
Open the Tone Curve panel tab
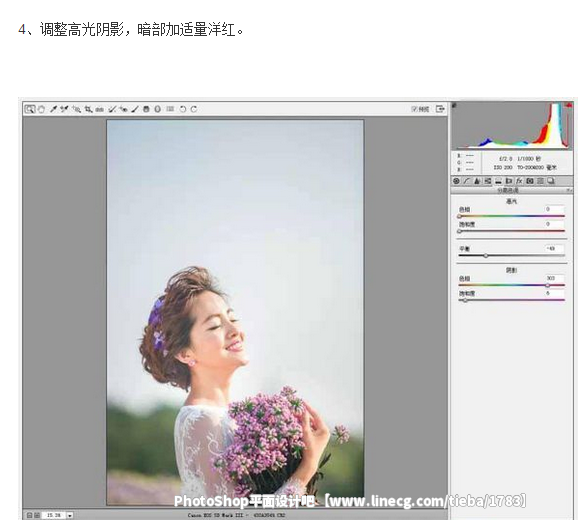467,181
